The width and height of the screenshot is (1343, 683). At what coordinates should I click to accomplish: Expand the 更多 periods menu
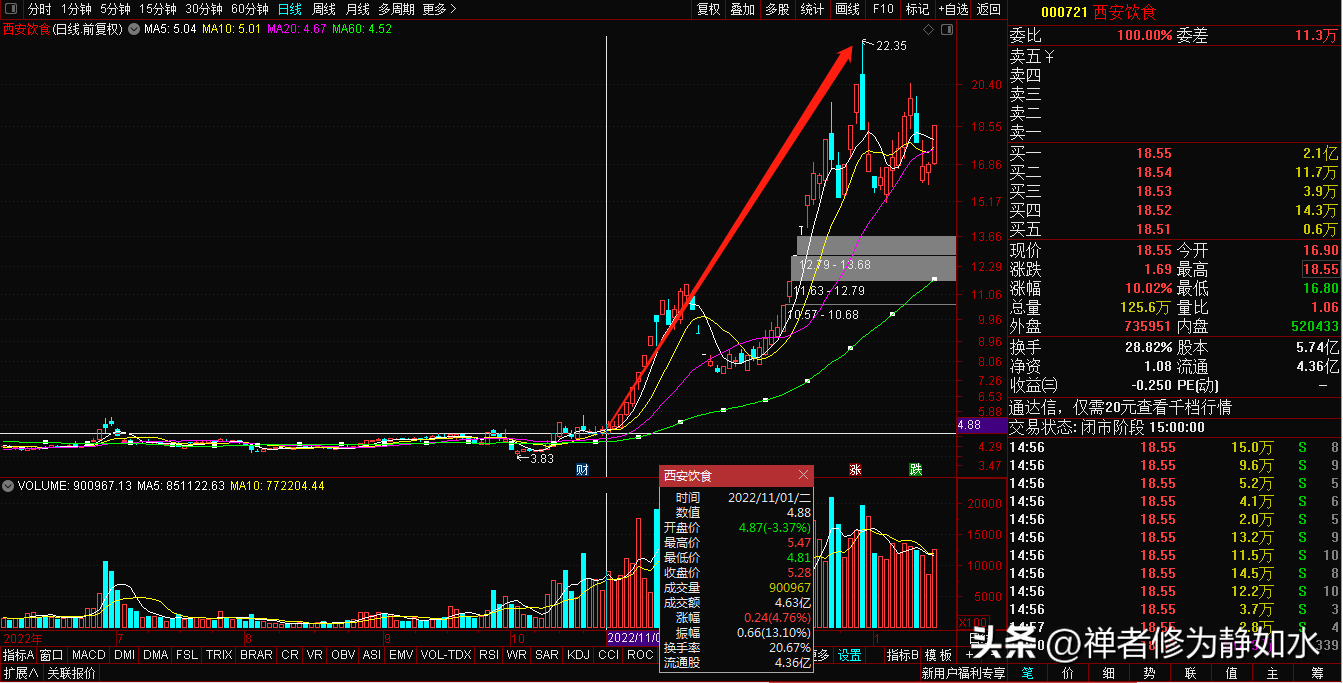439,9
